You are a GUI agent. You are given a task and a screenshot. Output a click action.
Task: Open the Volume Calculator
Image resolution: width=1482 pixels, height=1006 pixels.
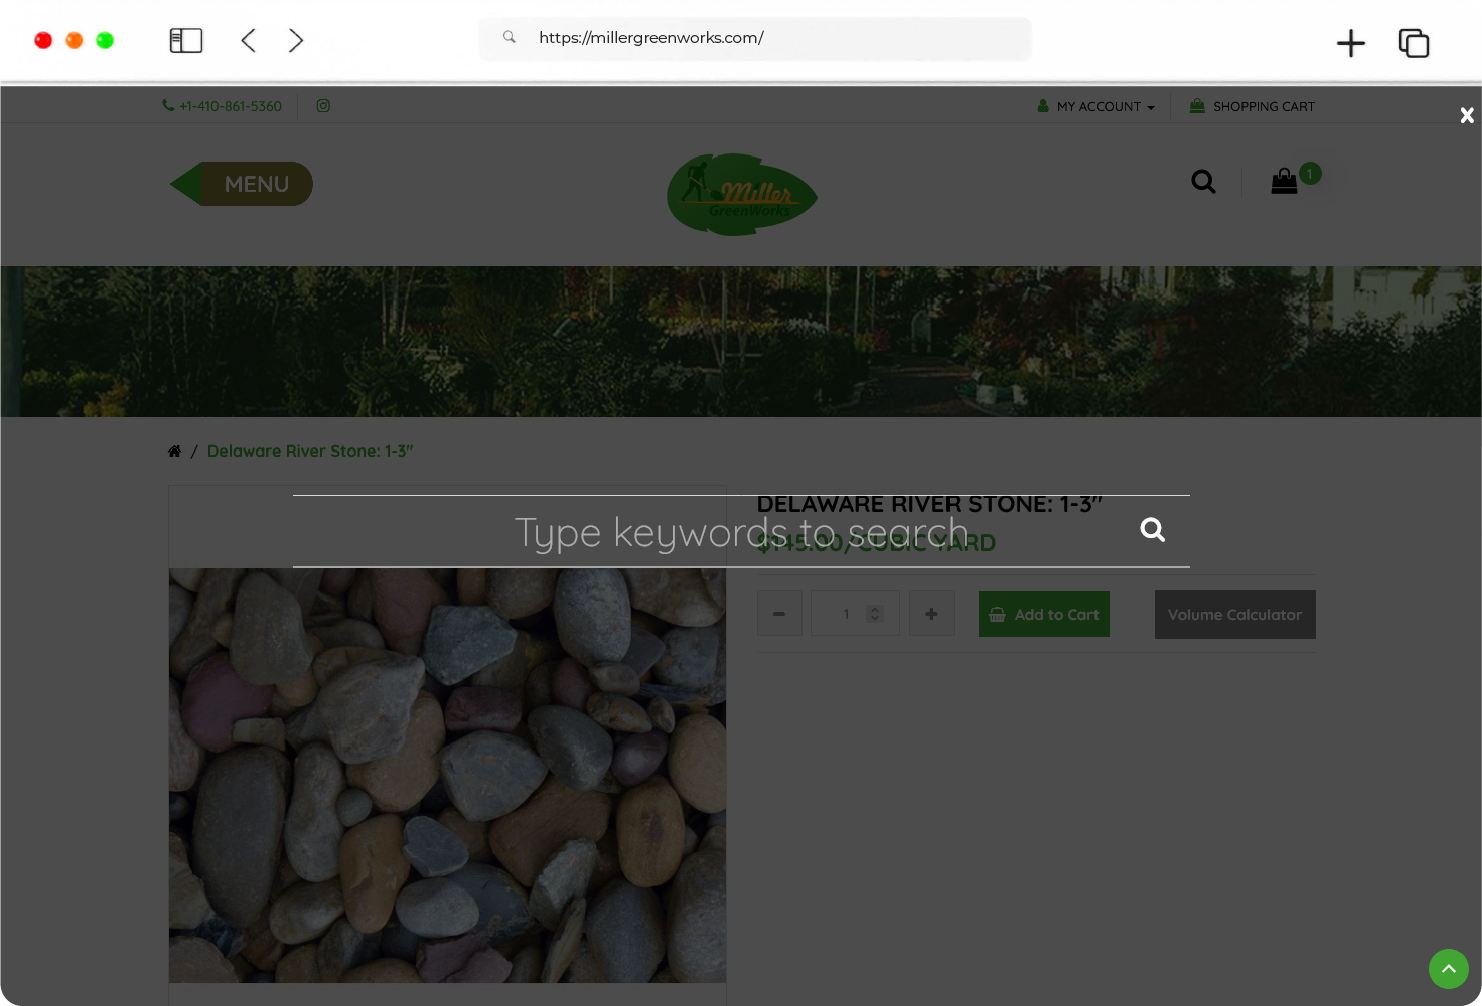[x=1234, y=615]
